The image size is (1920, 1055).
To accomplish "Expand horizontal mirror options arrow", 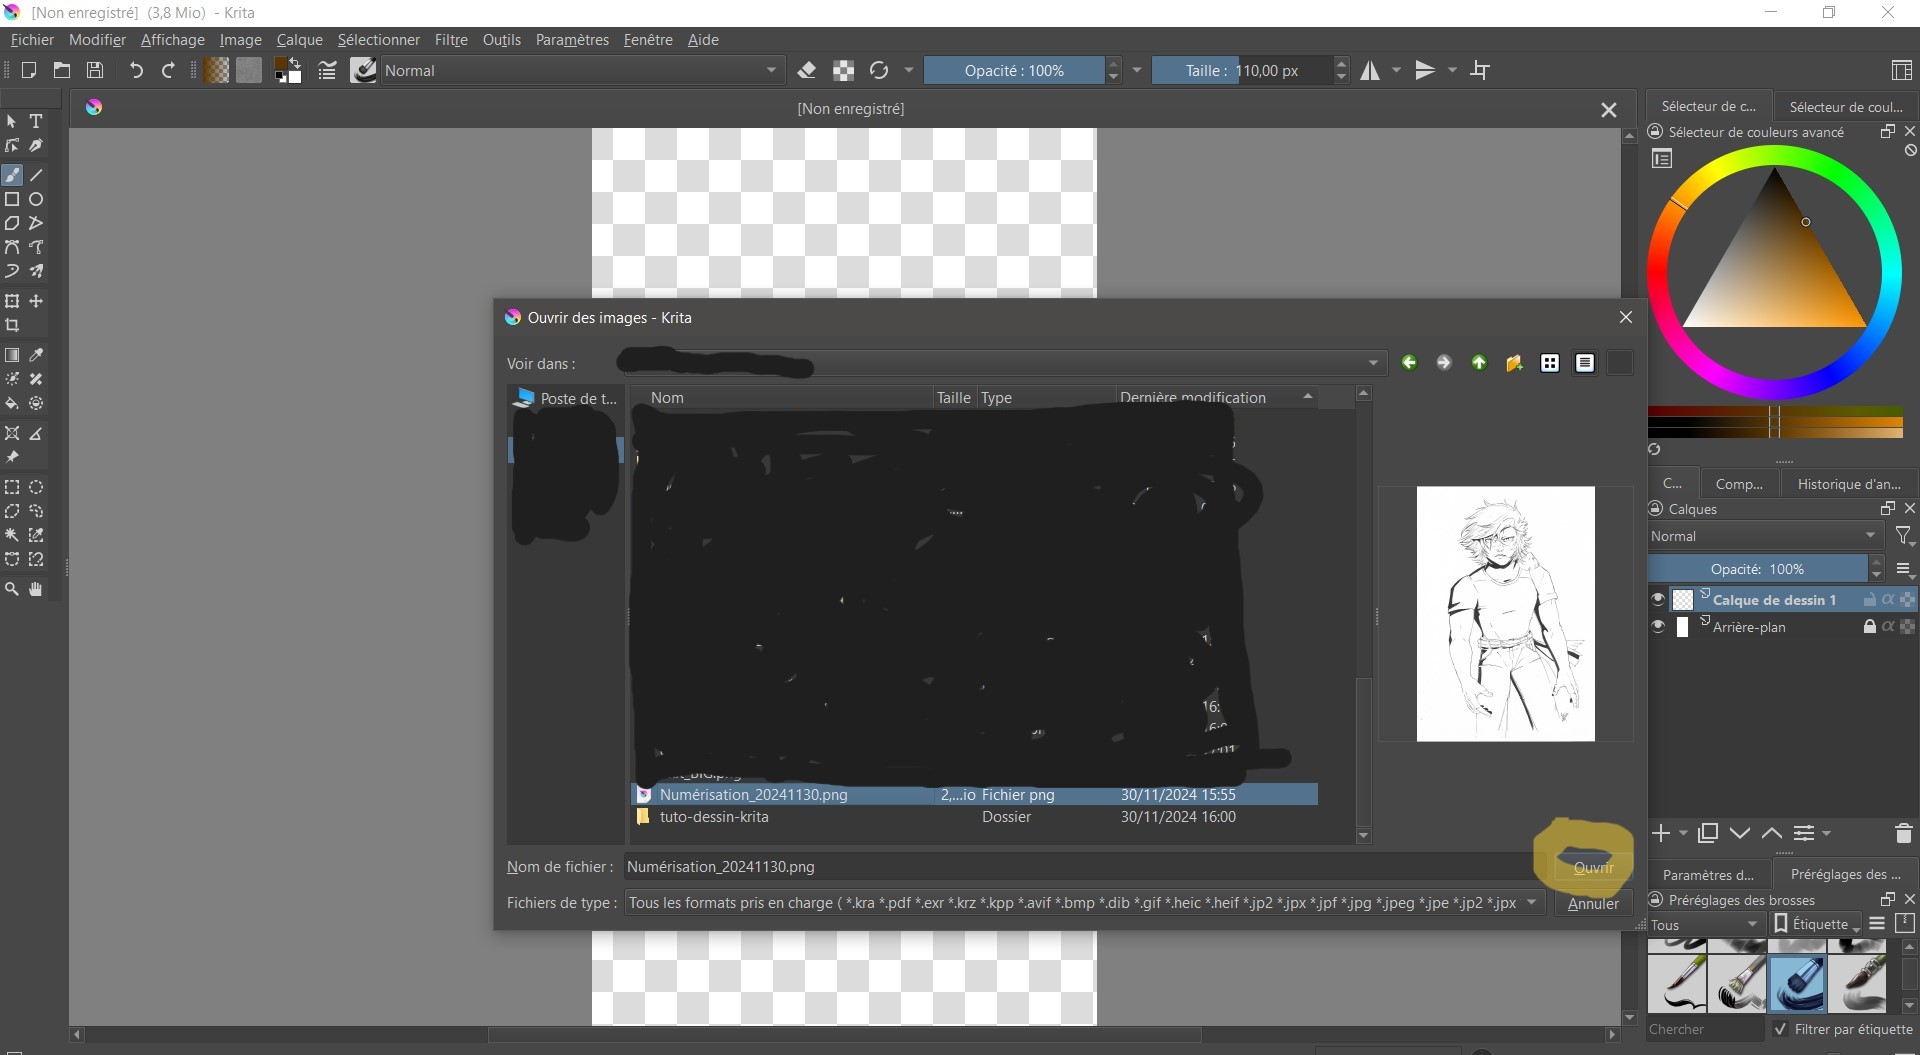I will tap(1397, 70).
